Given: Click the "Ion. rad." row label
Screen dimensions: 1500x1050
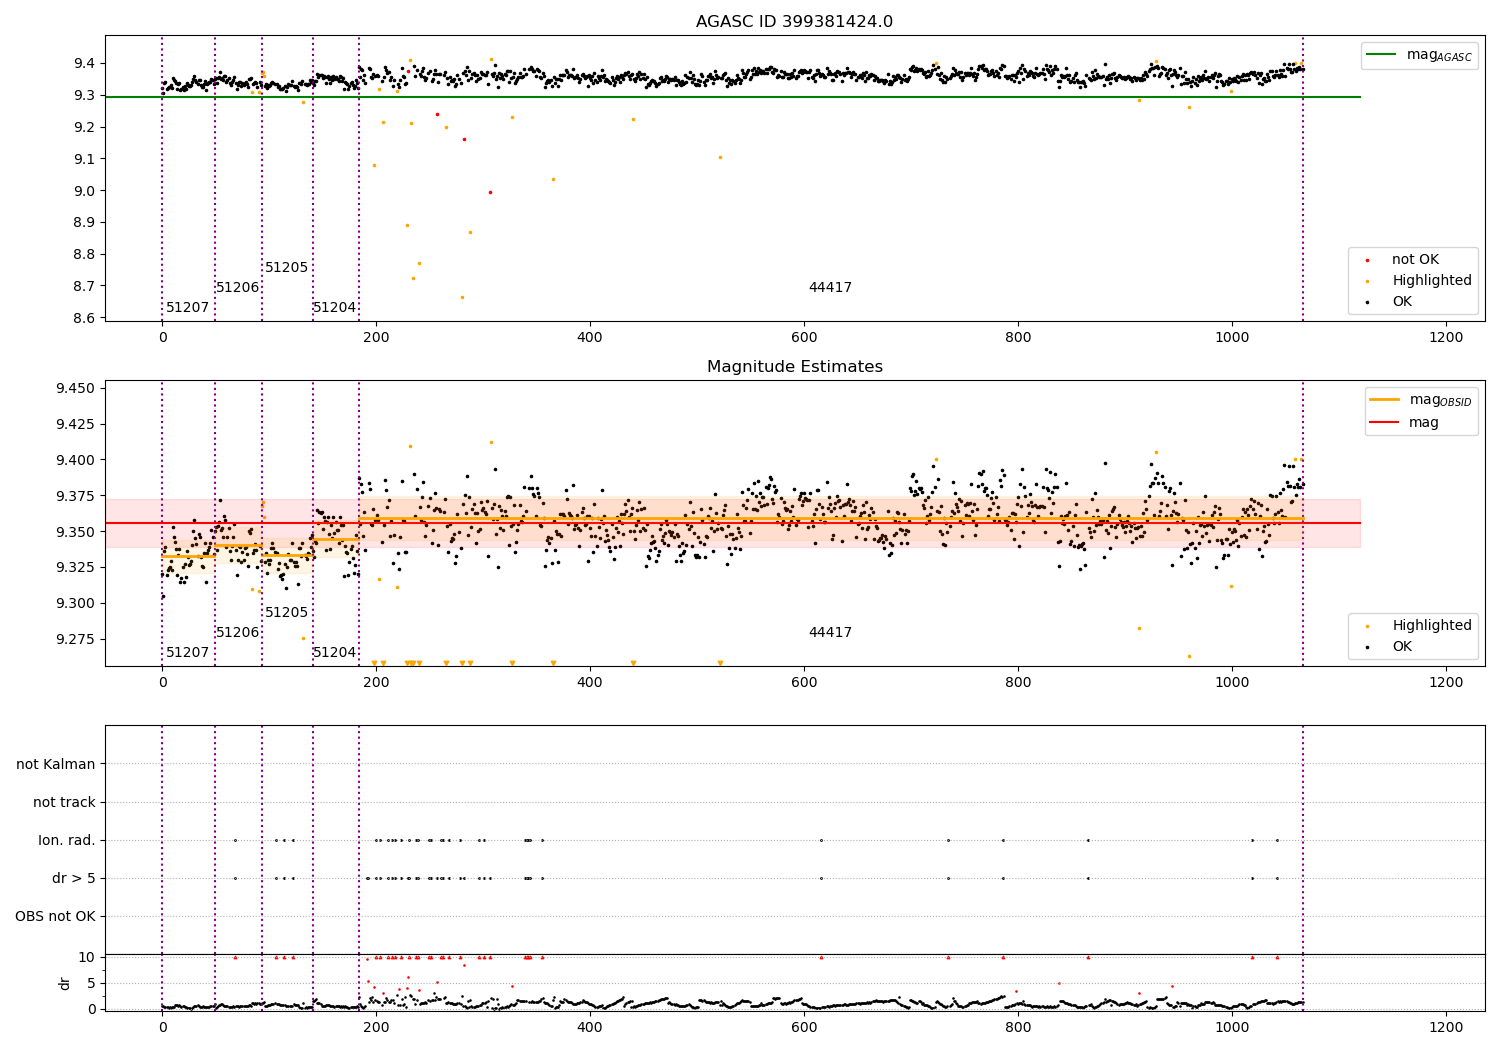Looking at the screenshot, I should [67, 841].
